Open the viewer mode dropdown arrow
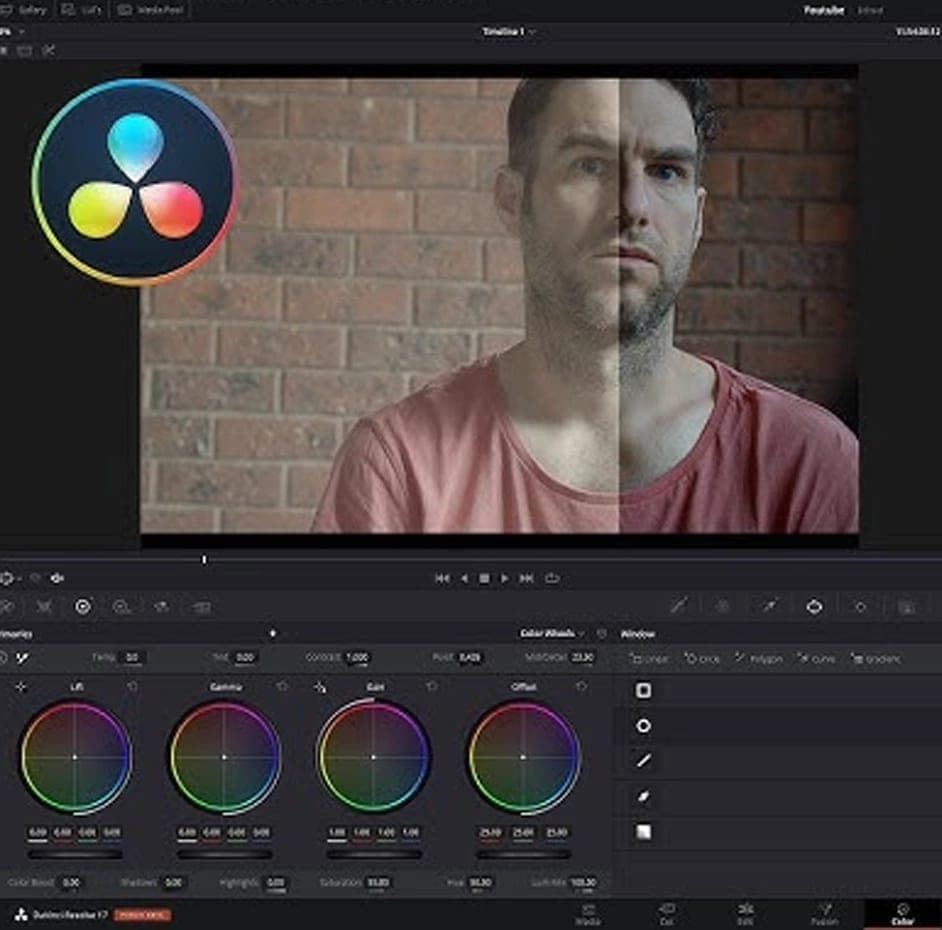This screenshot has width=942, height=930. (x=20, y=578)
